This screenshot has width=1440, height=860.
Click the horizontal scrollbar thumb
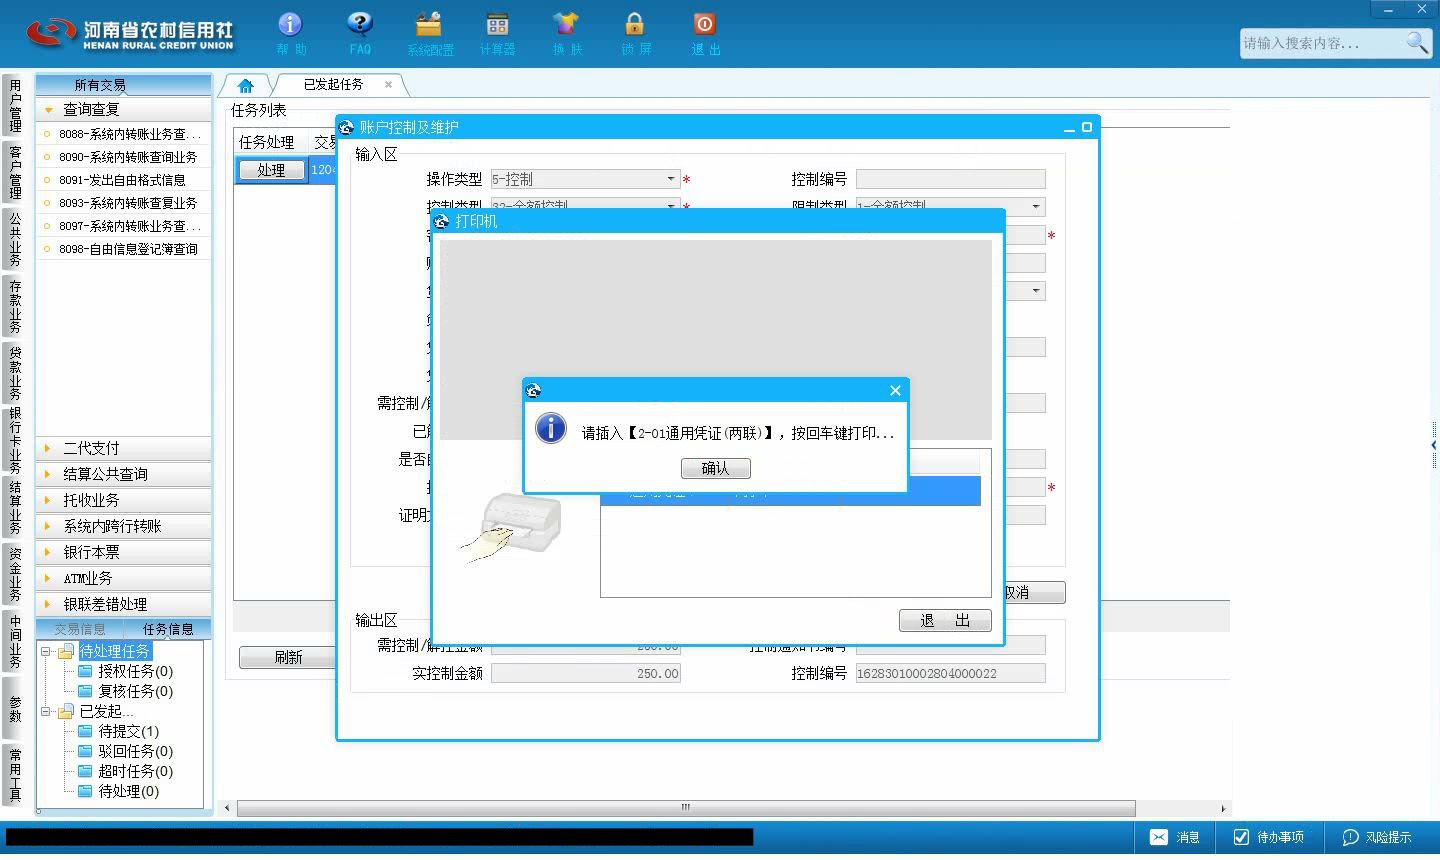(x=686, y=807)
